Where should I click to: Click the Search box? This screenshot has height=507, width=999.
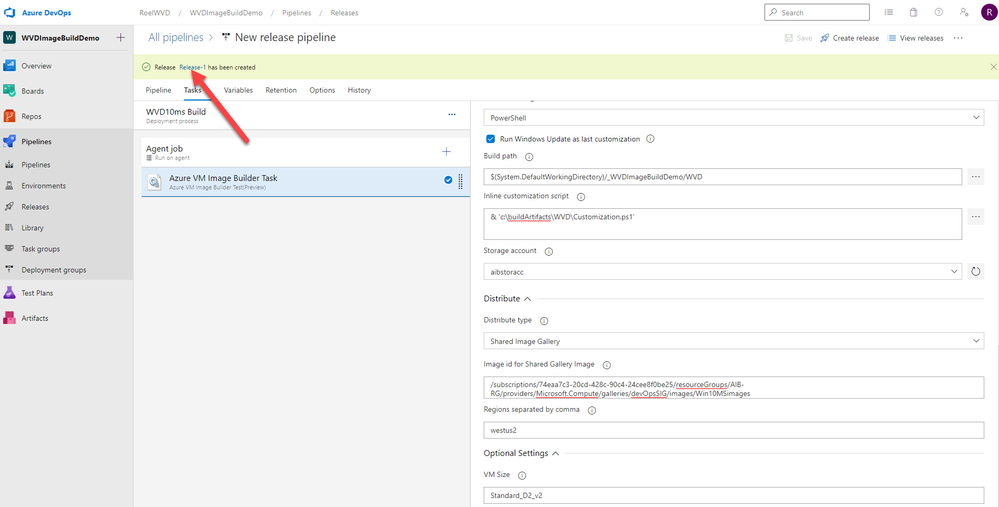click(817, 12)
